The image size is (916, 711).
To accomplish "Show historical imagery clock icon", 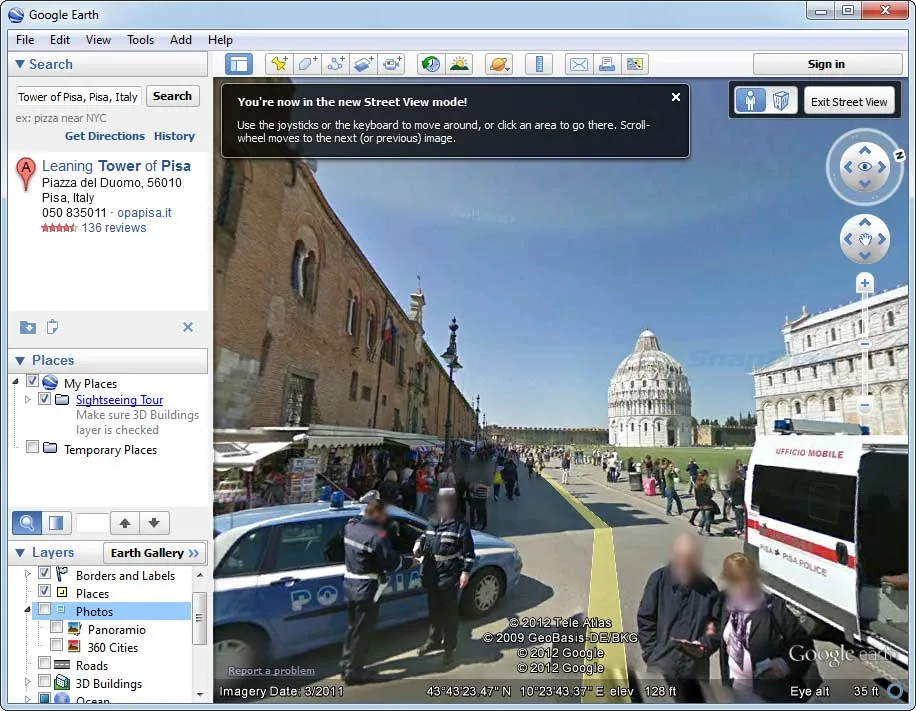I will click(x=431, y=64).
